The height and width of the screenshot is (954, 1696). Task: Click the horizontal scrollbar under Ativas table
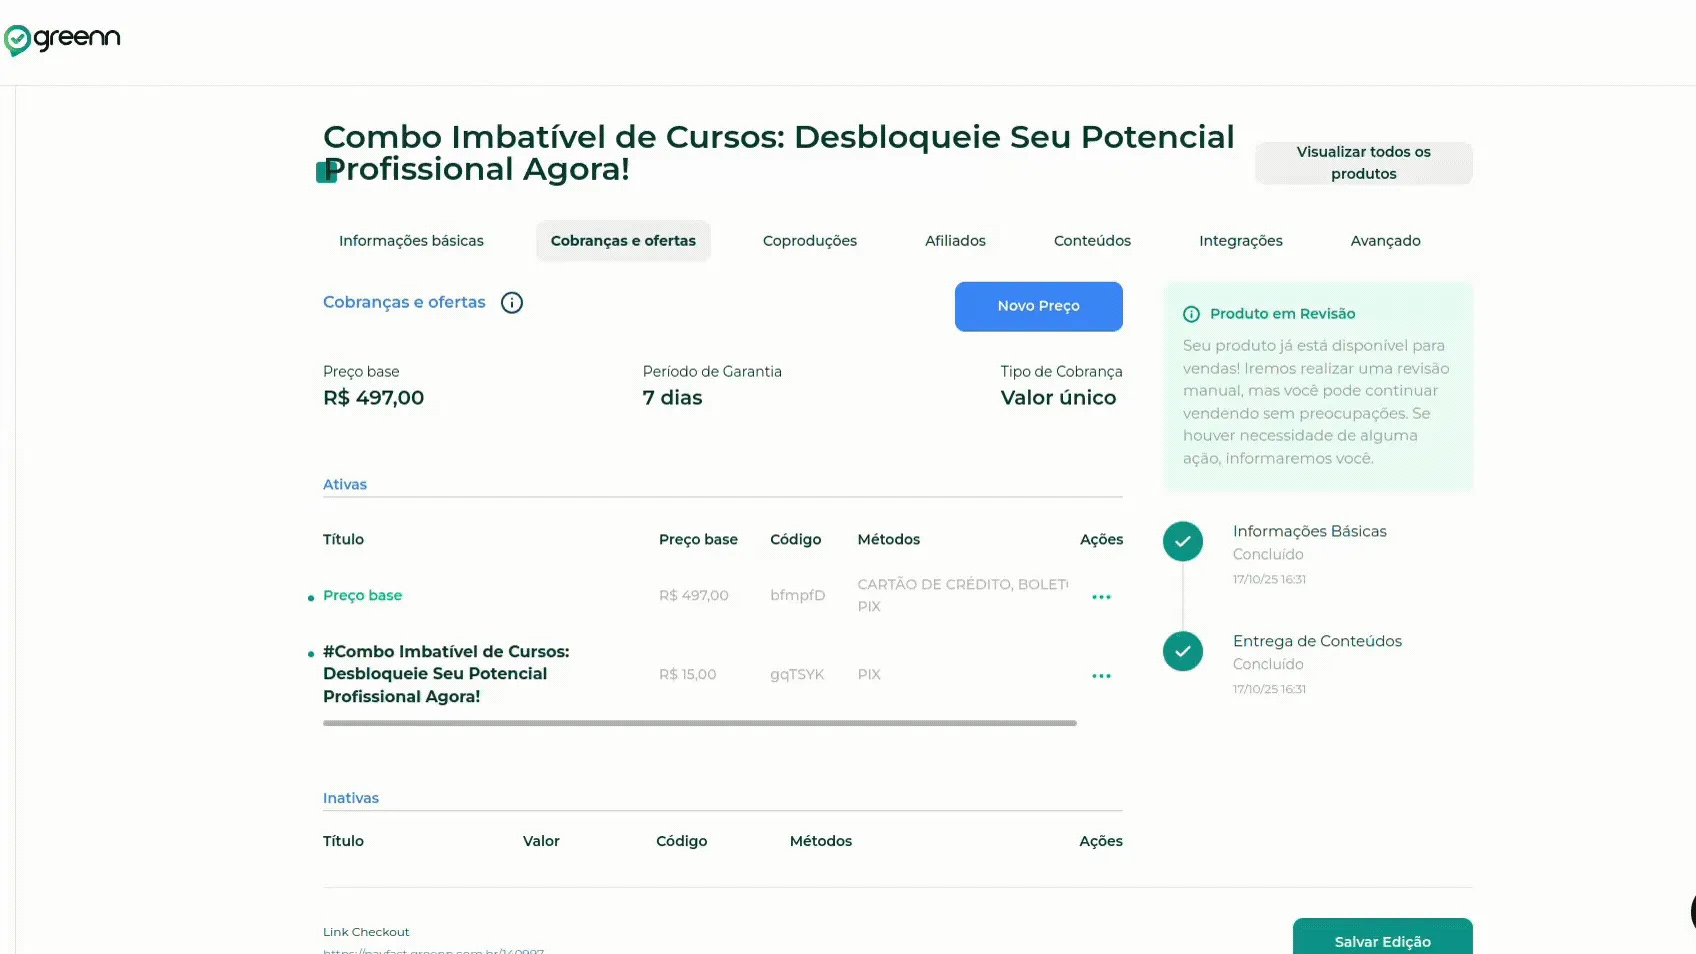tap(700, 723)
